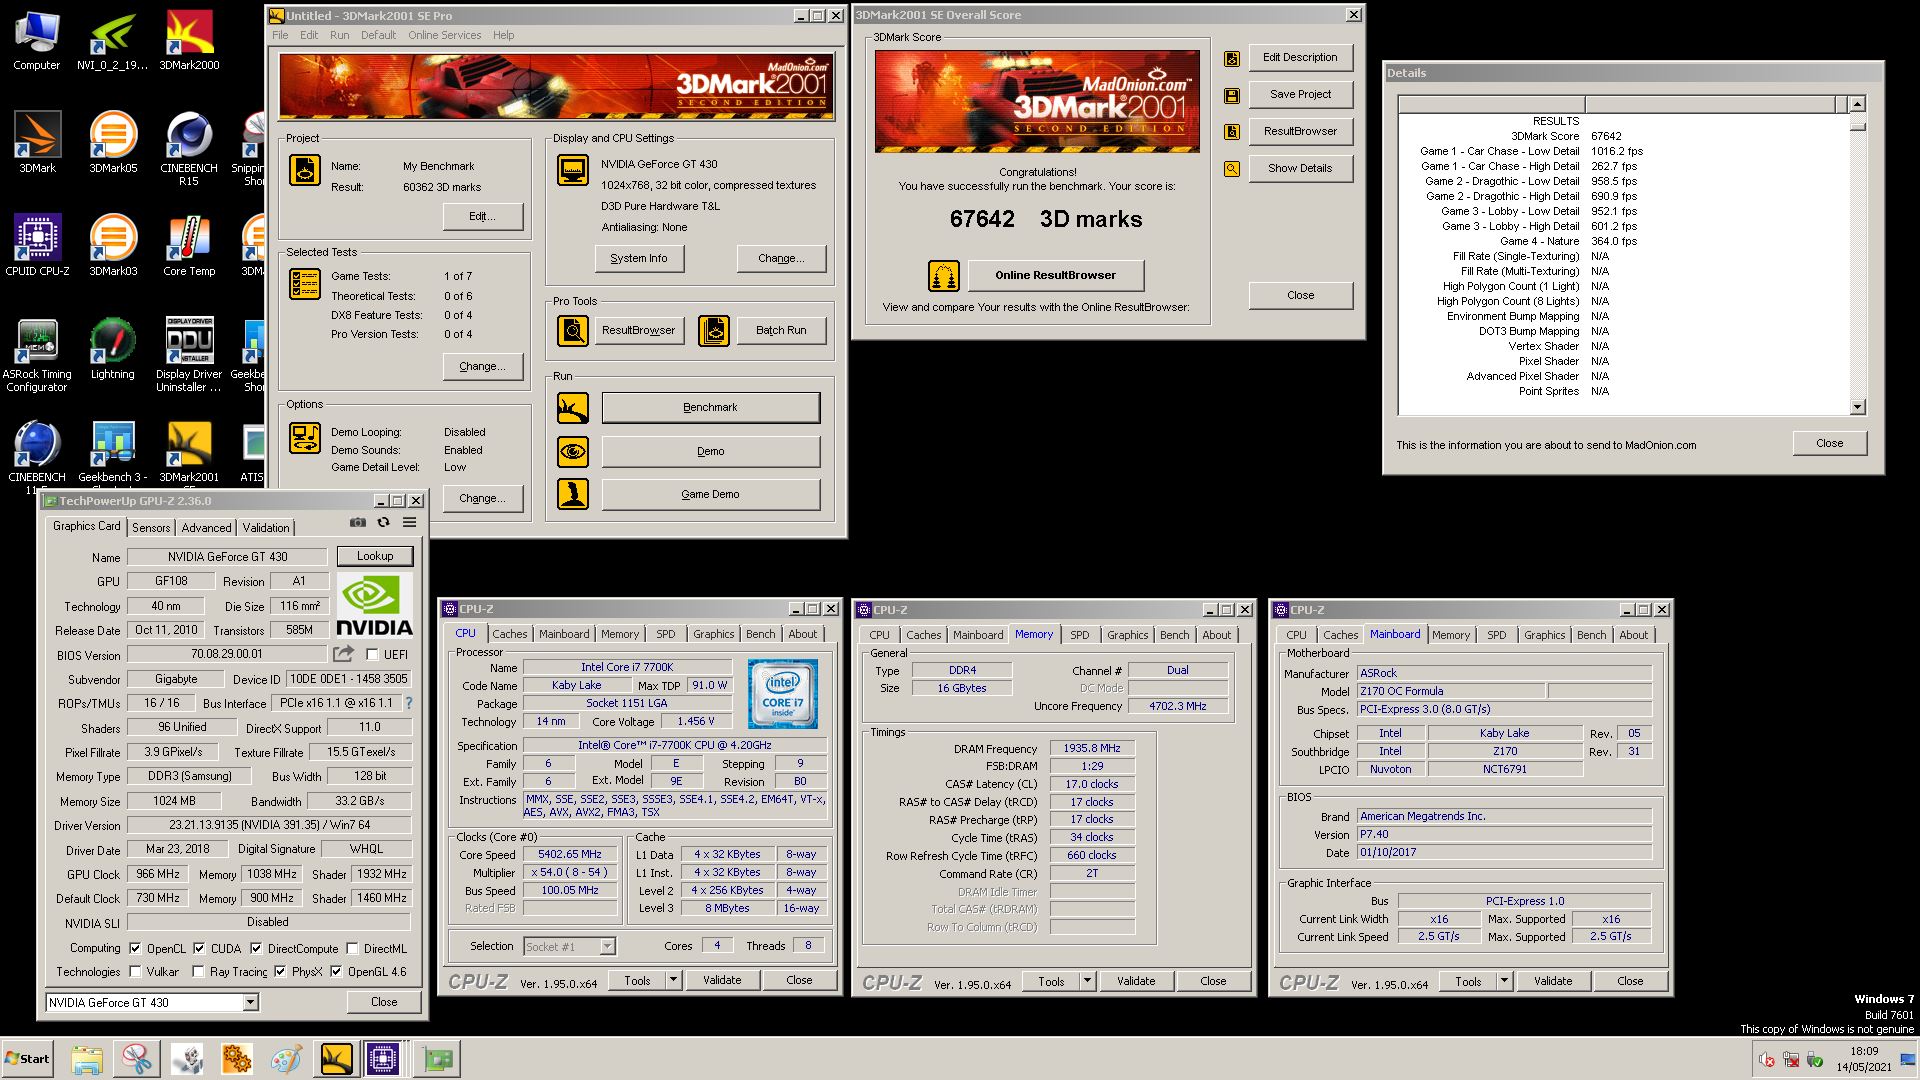Click the Start button

pyautogui.click(x=28, y=1059)
